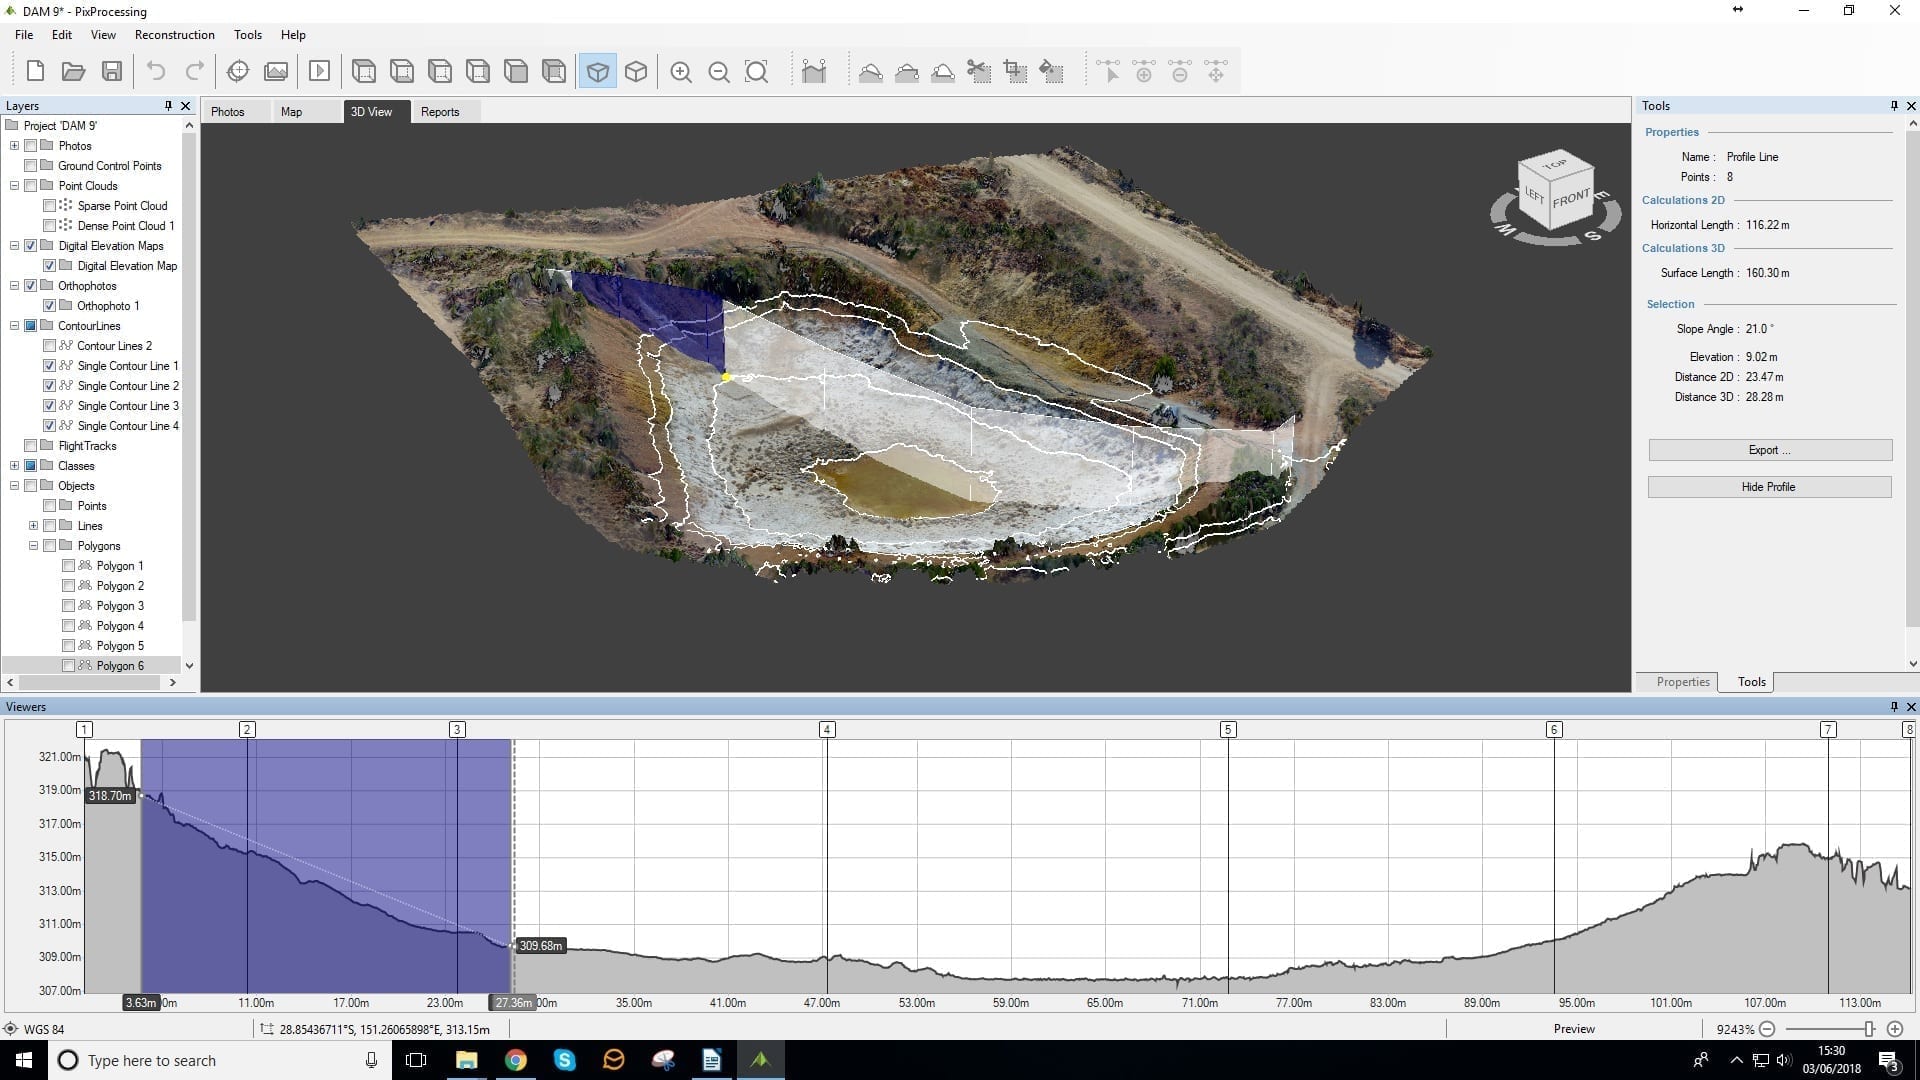Switch to the Map tab

pyautogui.click(x=291, y=112)
